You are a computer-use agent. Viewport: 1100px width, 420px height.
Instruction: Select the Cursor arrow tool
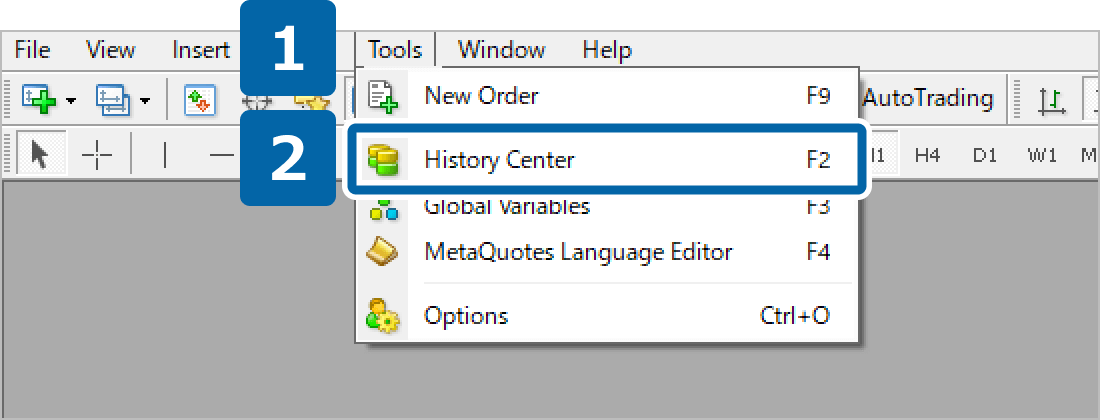coord(41,152)
